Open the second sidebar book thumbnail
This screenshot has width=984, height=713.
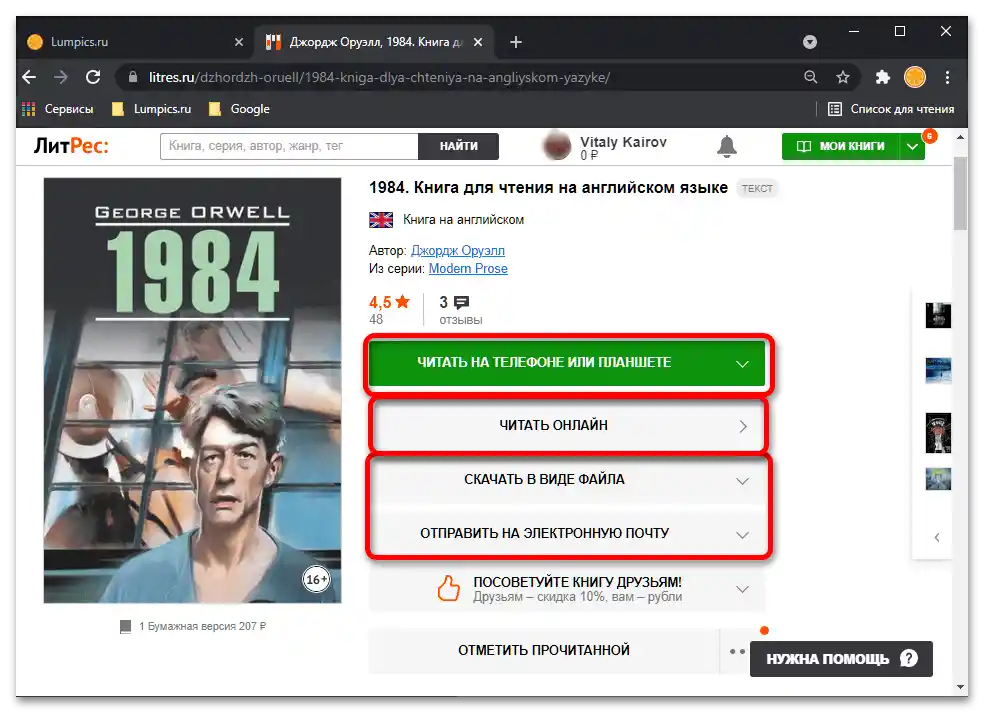point(938,370)
